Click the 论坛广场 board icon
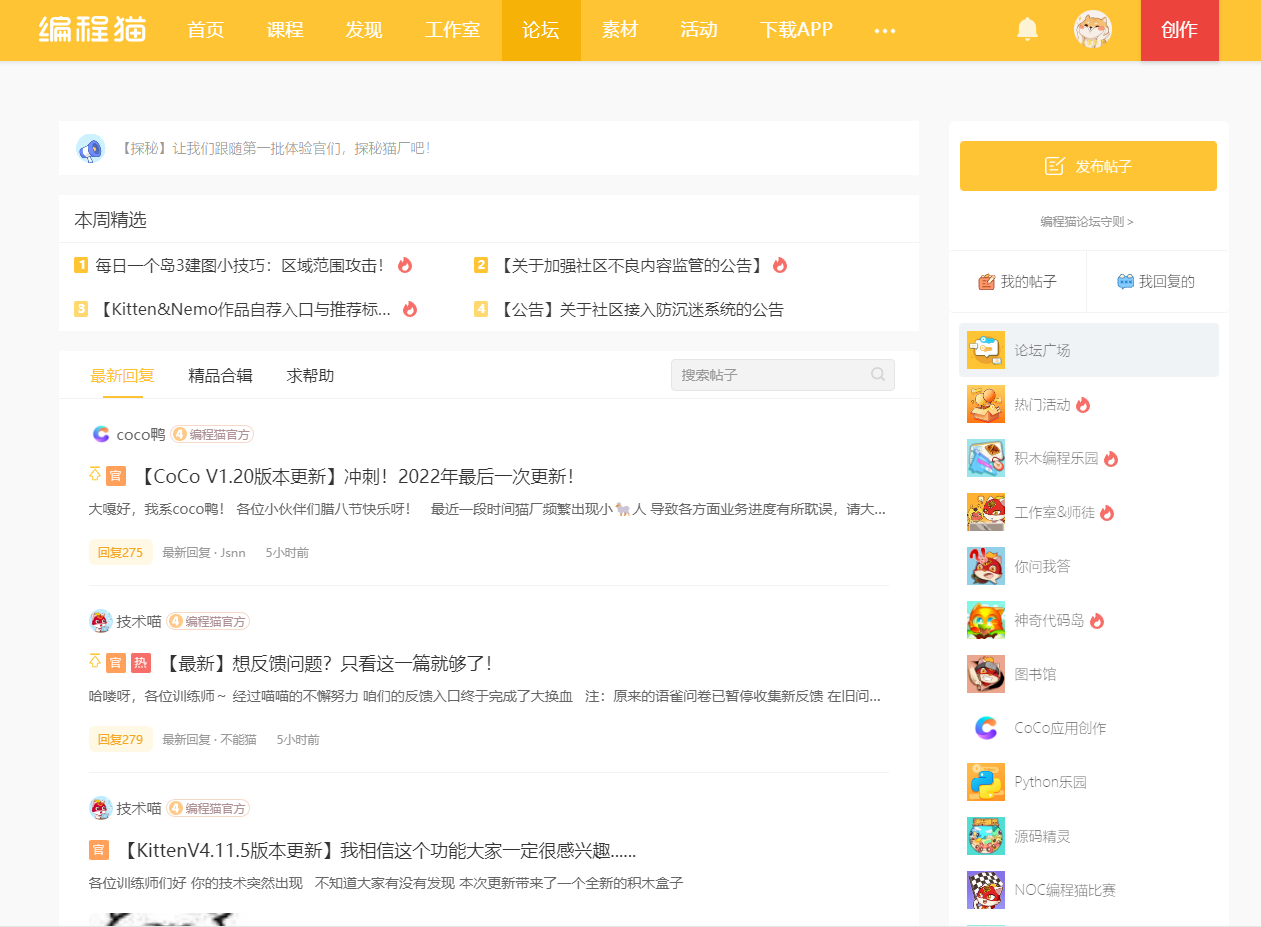The image size is (1261, 927). tap(986, 350)
